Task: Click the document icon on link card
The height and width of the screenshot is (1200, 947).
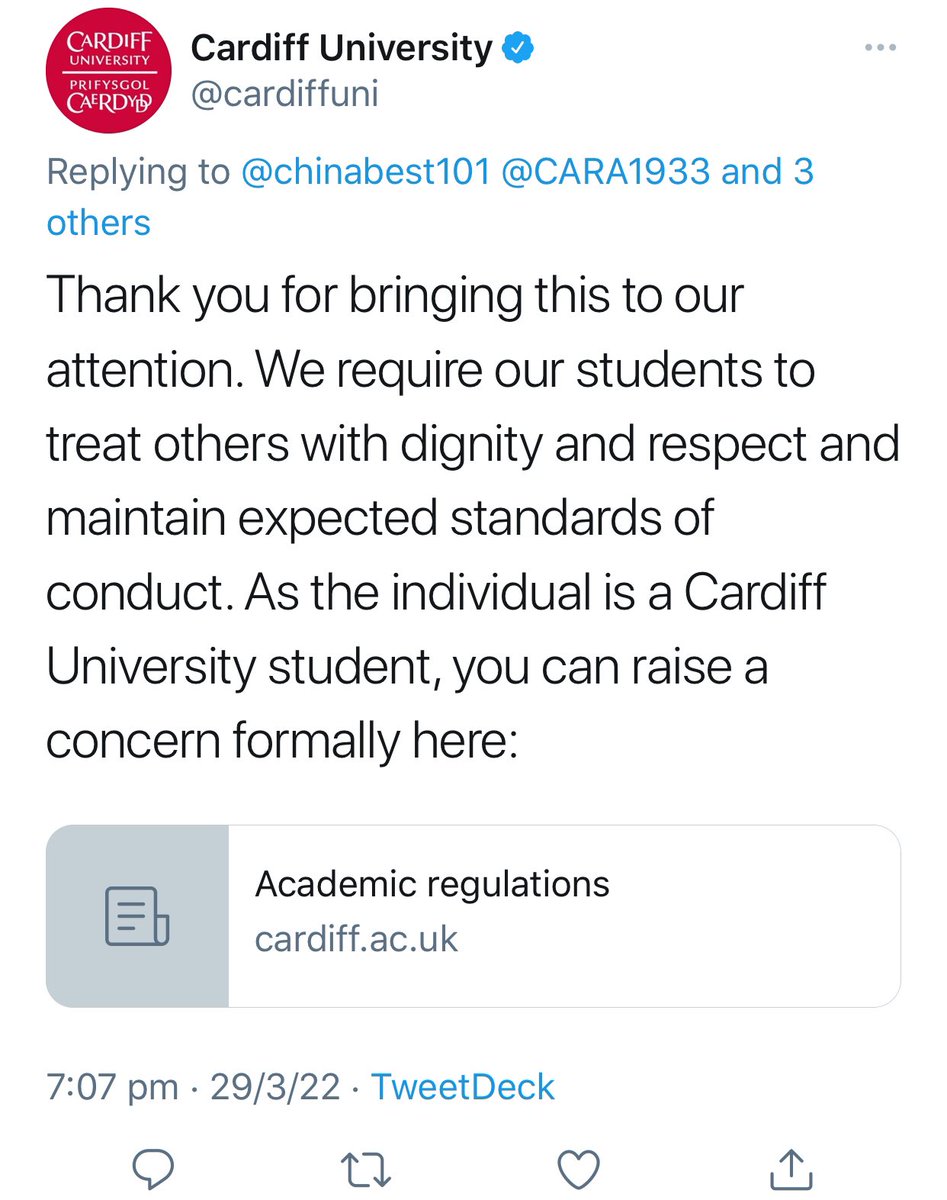Action: click(137, 915)
